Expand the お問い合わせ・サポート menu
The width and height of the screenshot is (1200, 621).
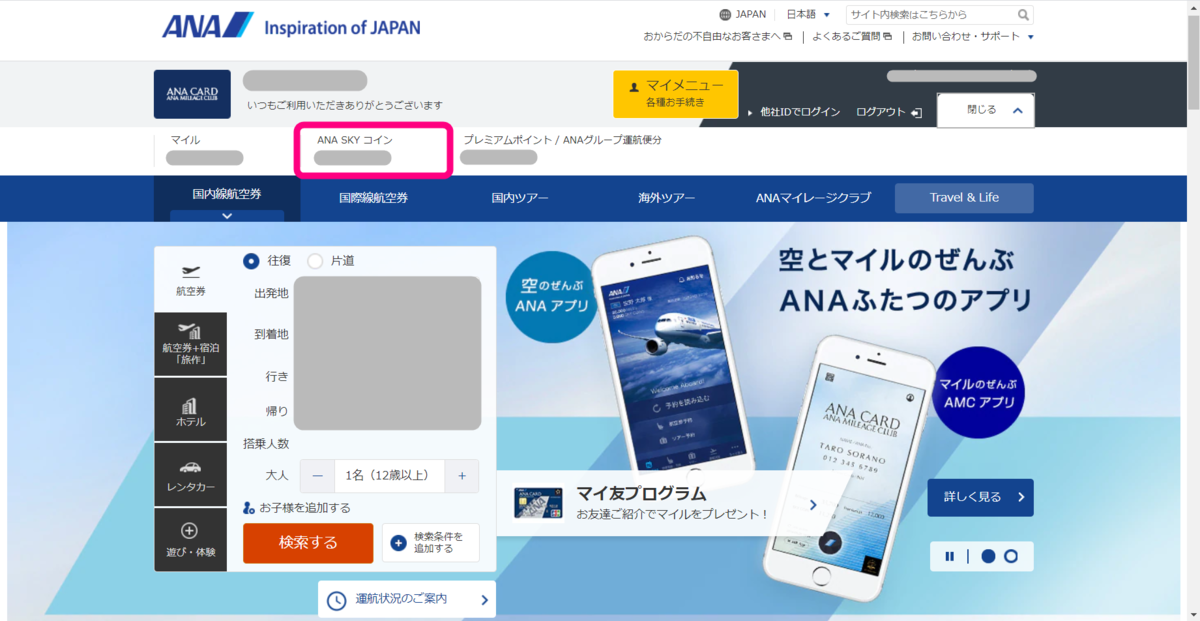coord(972,37)
